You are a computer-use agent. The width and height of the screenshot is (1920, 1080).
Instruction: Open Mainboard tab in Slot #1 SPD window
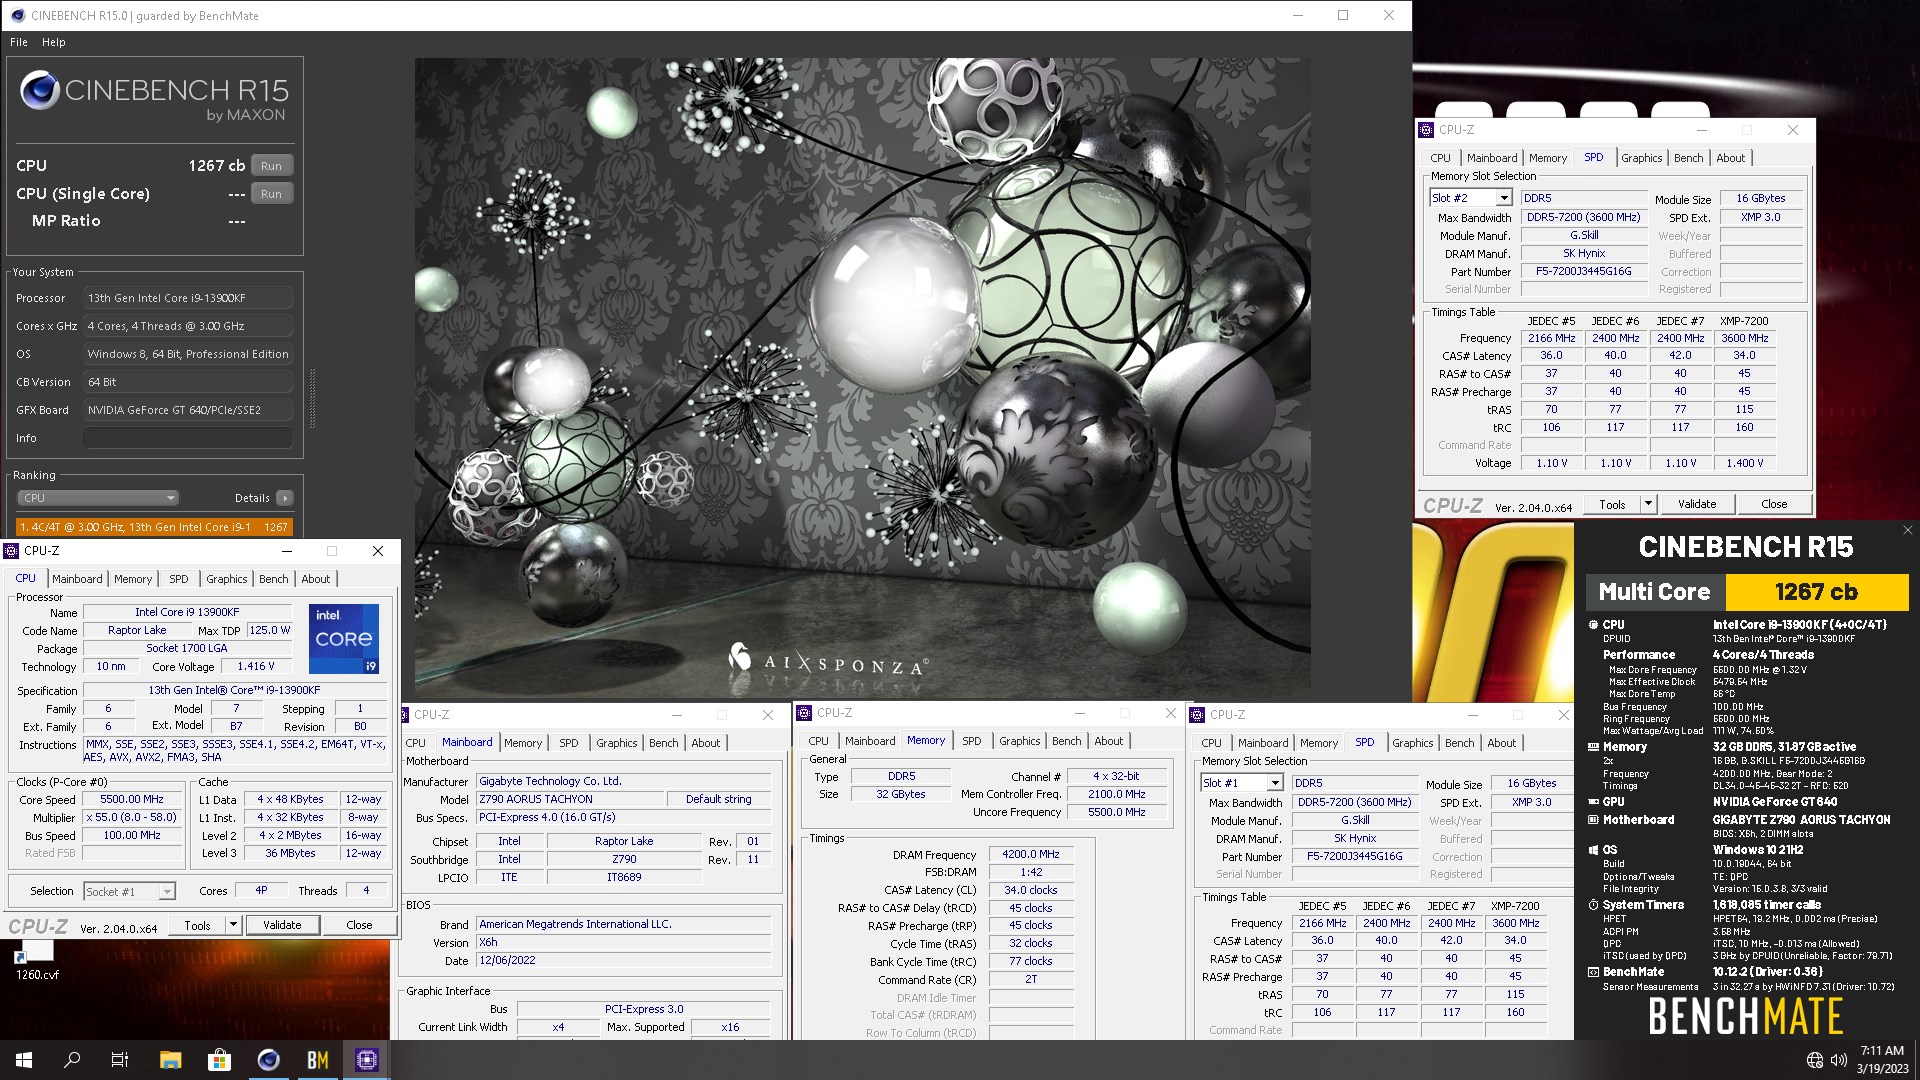(1263, 743)
